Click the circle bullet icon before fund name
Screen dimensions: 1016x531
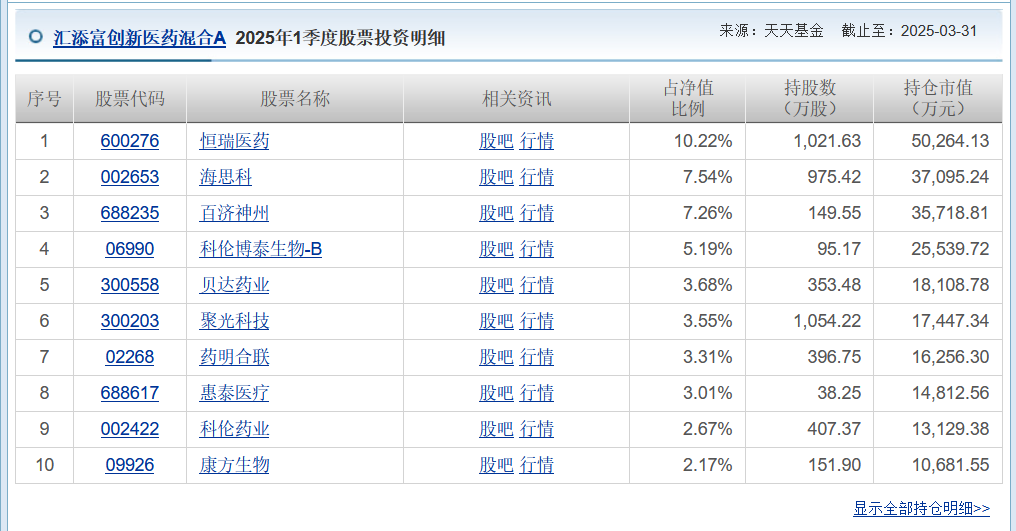[x=36, y=36]
